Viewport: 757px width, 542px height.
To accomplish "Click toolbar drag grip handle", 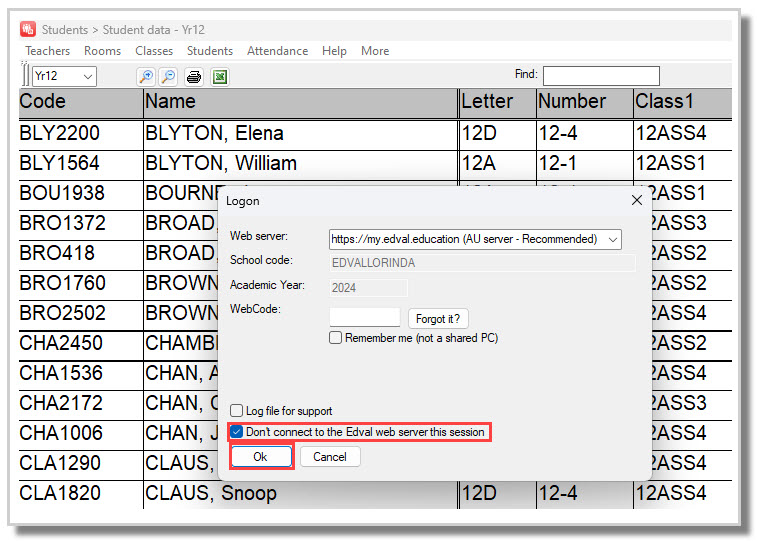I will [x=25, y=75].
